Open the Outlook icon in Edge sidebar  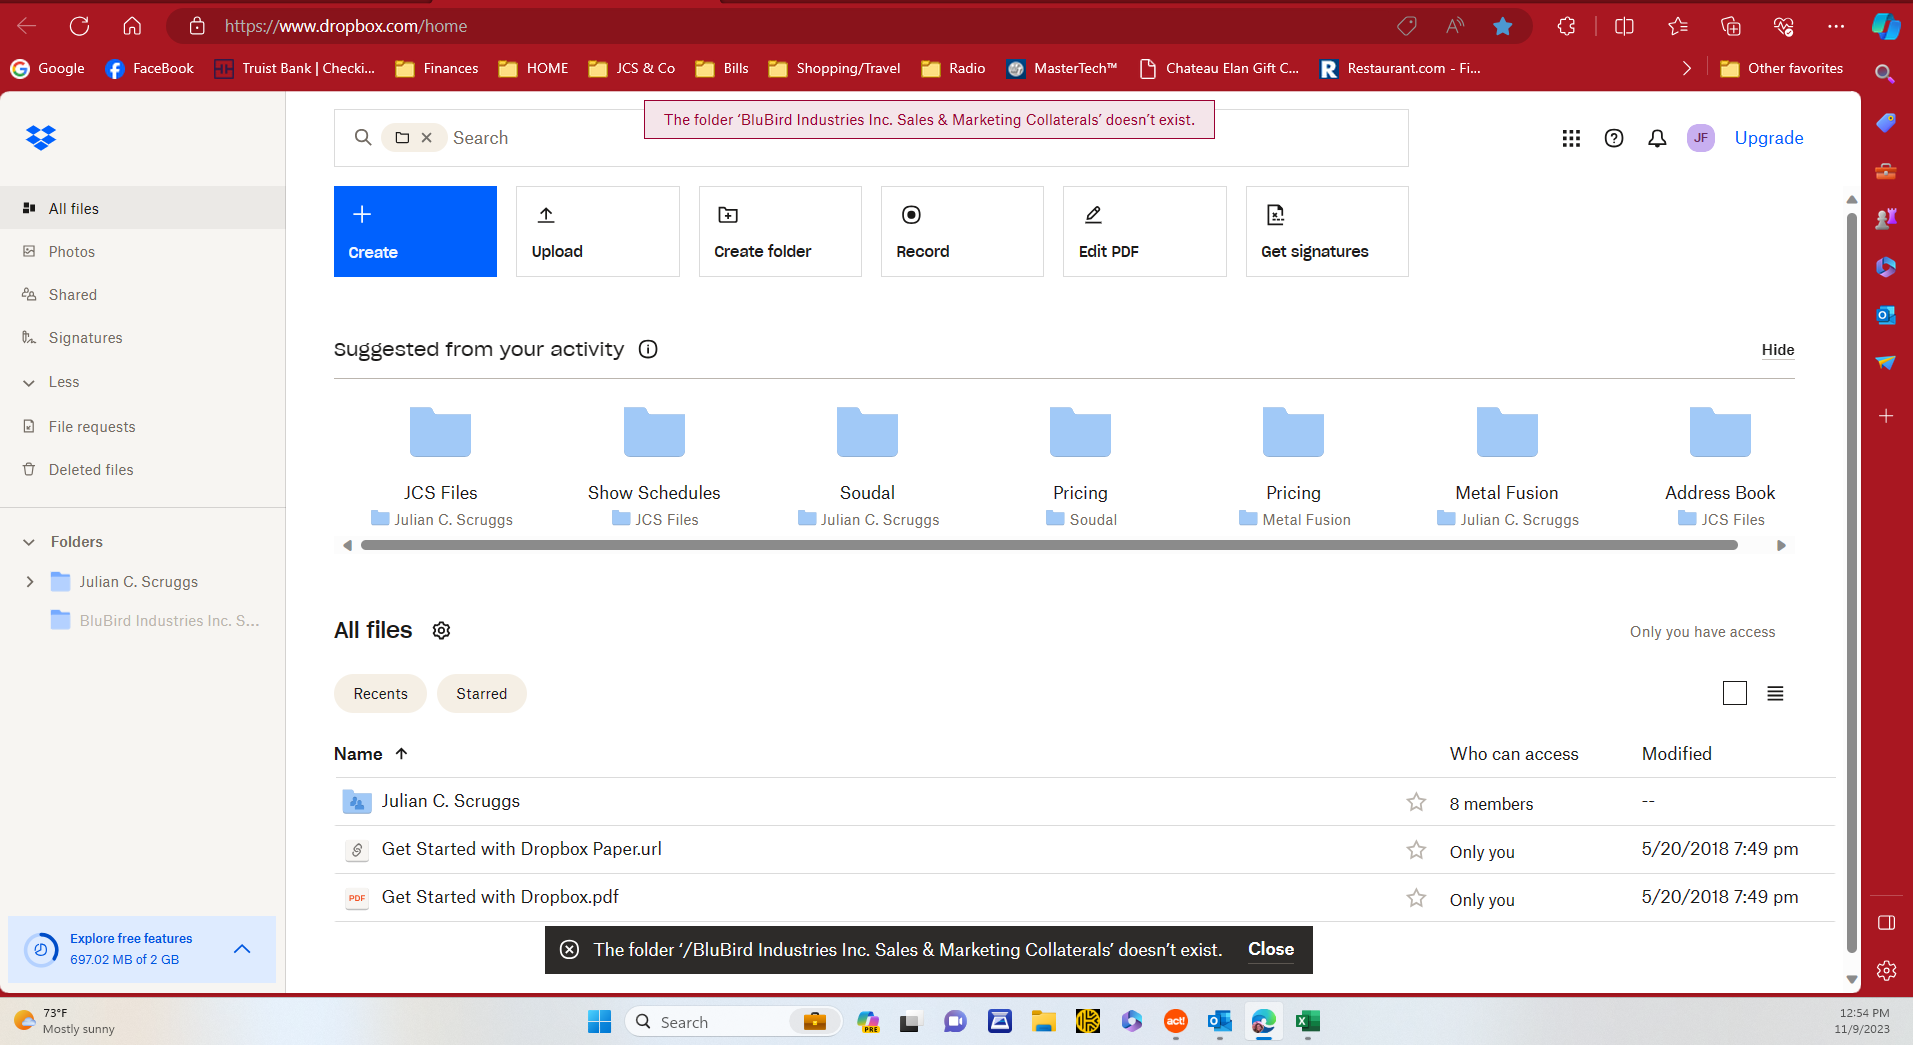coord(1886,315)
